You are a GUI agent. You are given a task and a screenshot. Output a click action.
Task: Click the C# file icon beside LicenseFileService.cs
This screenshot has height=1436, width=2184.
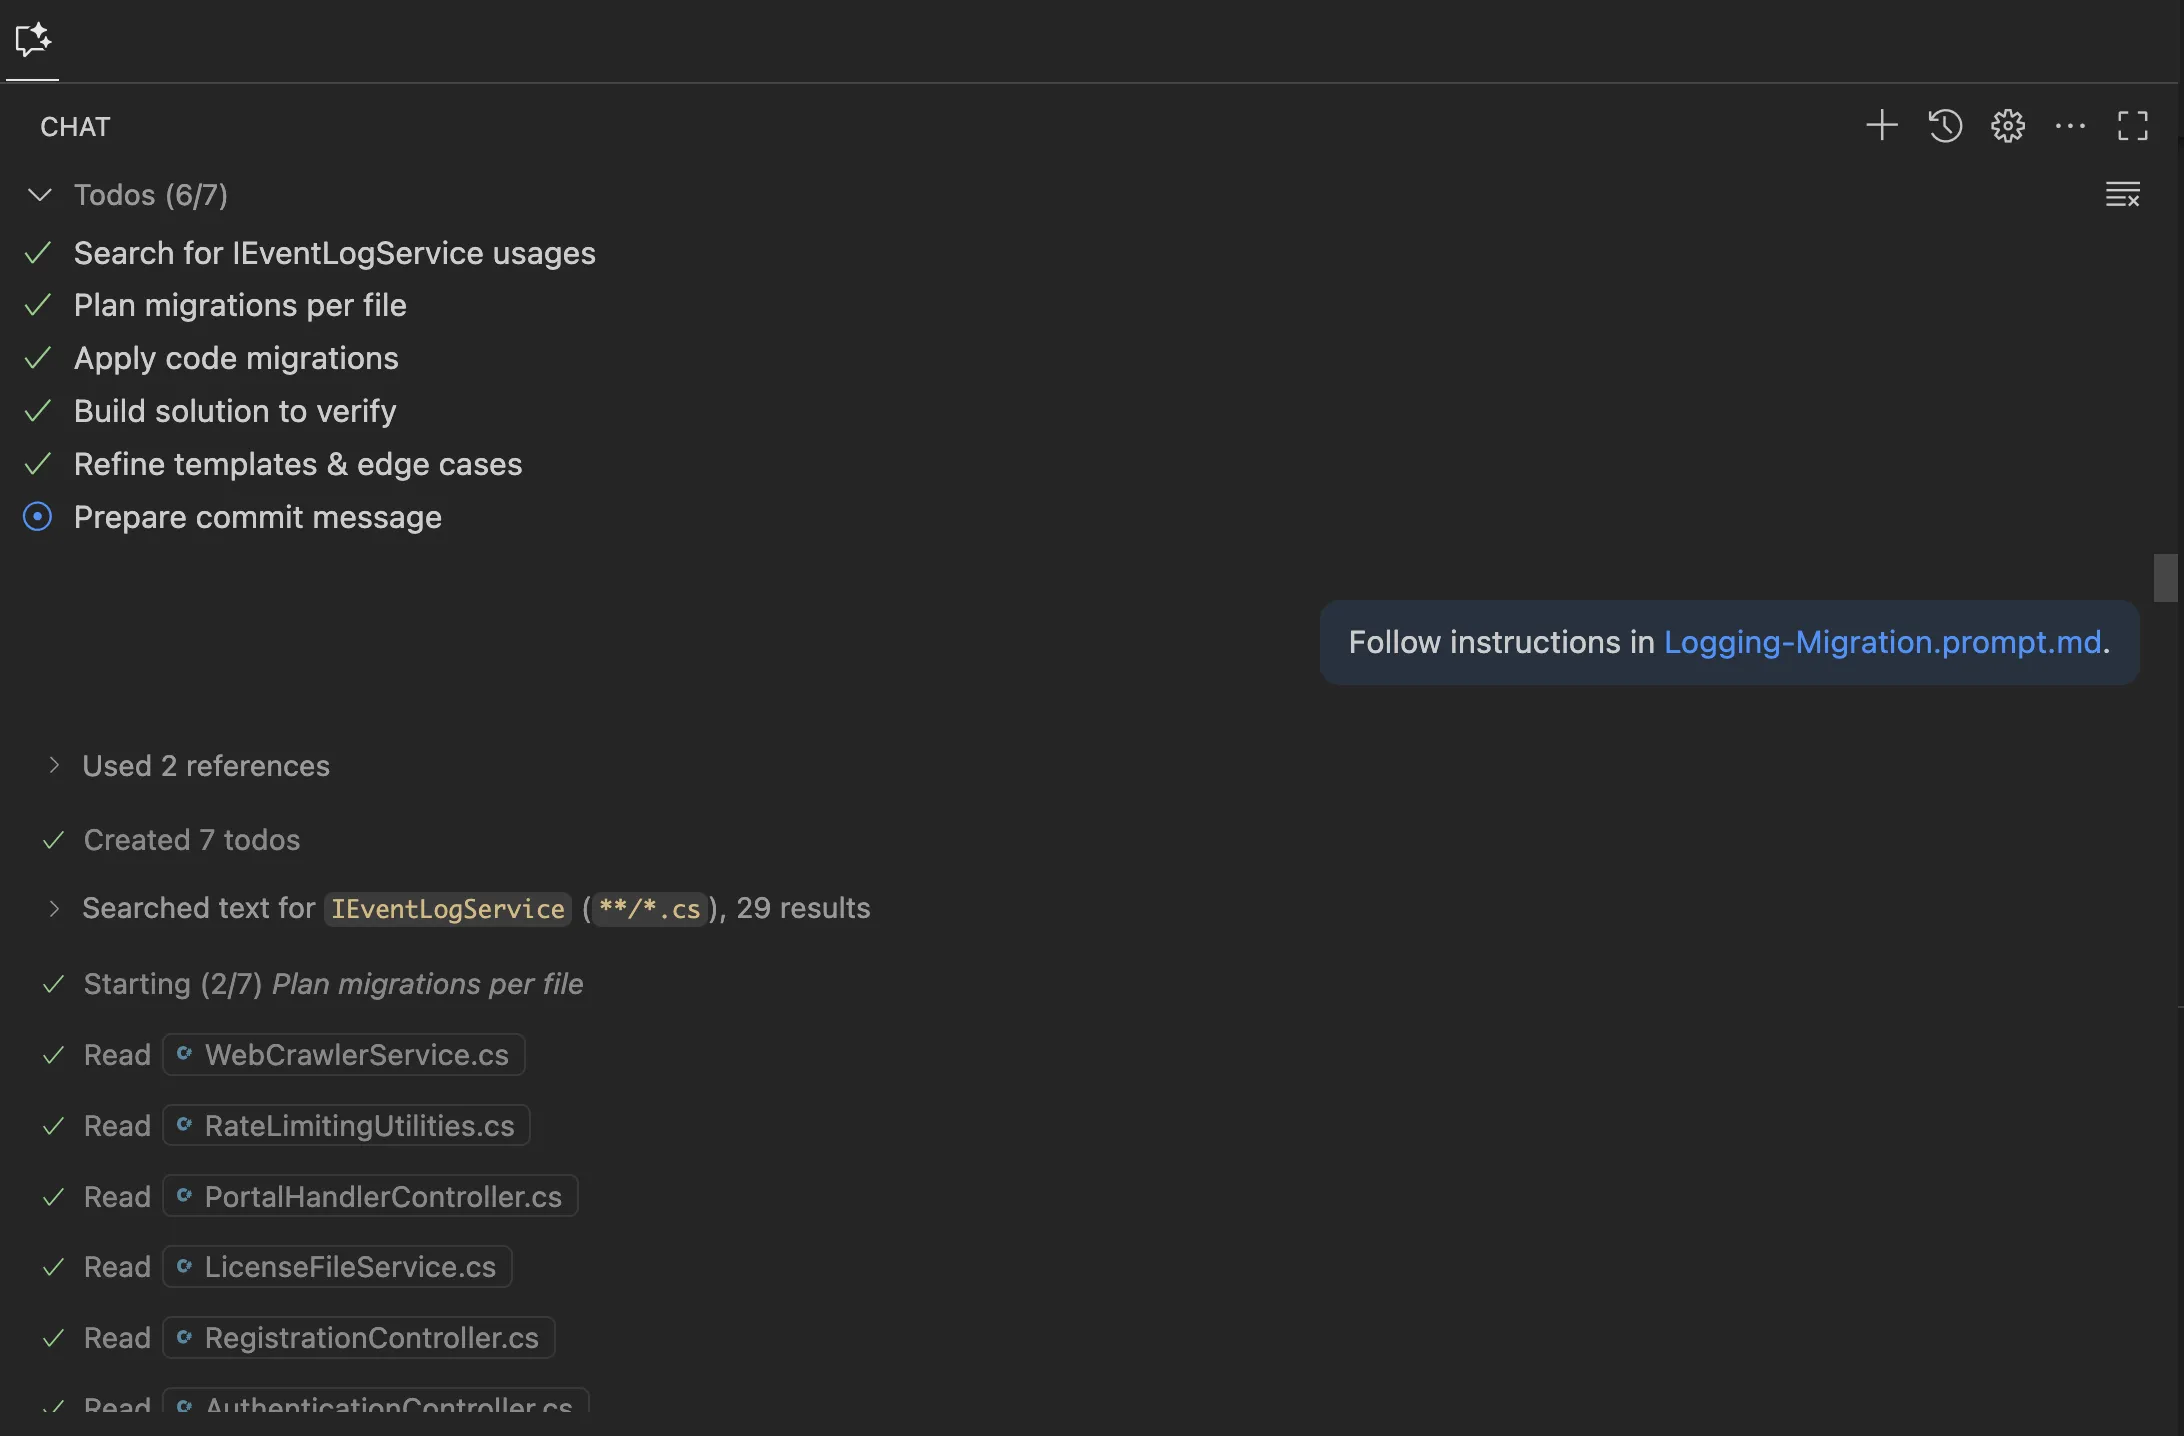click(x=184, y=1267)
